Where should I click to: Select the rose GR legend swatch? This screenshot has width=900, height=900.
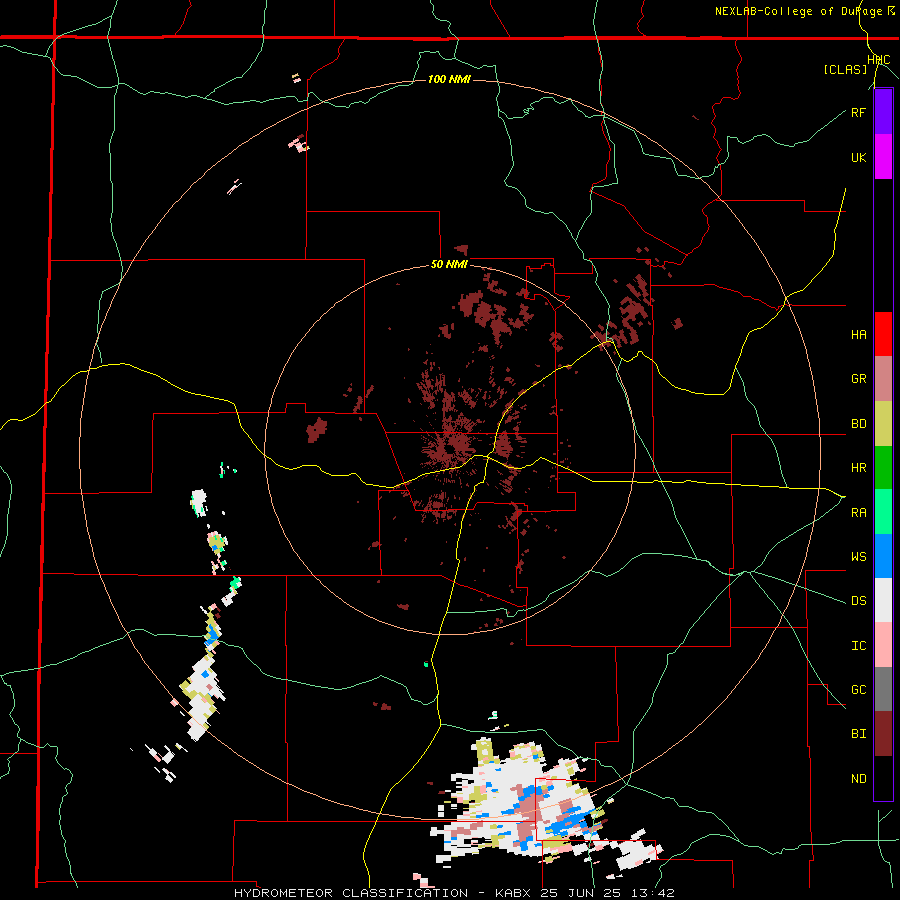(x=883, y=379)
